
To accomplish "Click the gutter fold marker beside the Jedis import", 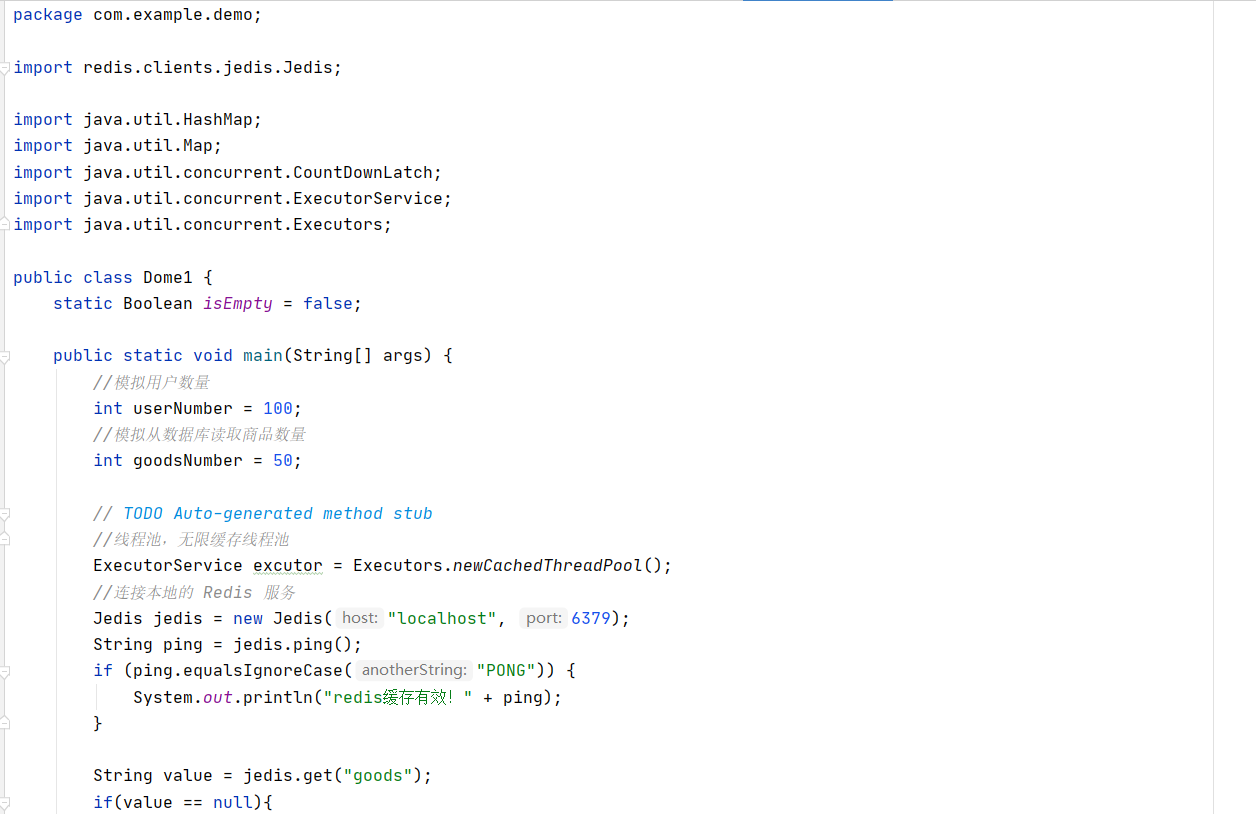I will (6, 67).
